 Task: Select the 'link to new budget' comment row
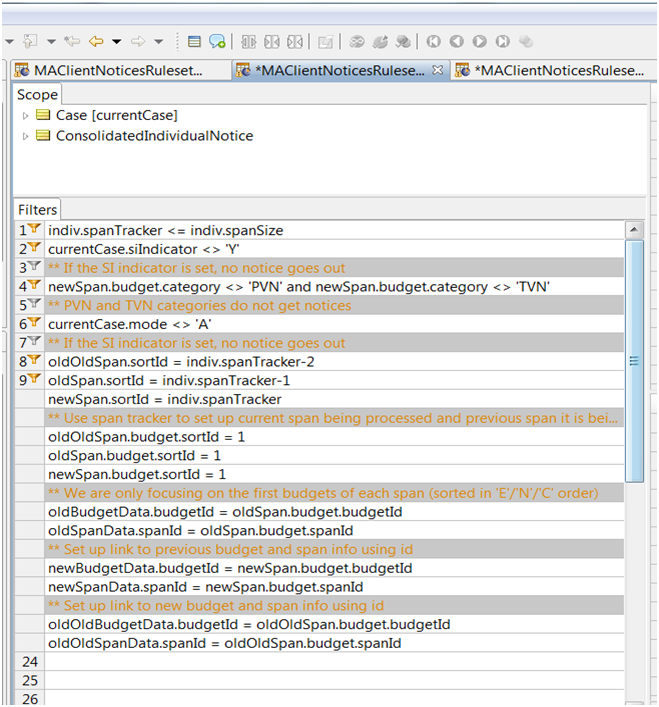pyautogui.click(x=334, y=606)
